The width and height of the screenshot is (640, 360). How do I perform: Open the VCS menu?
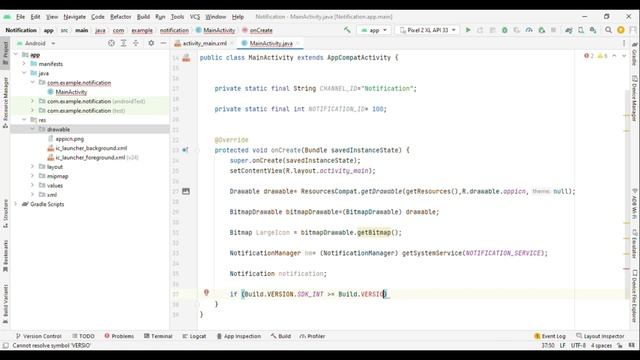point(195,17)
